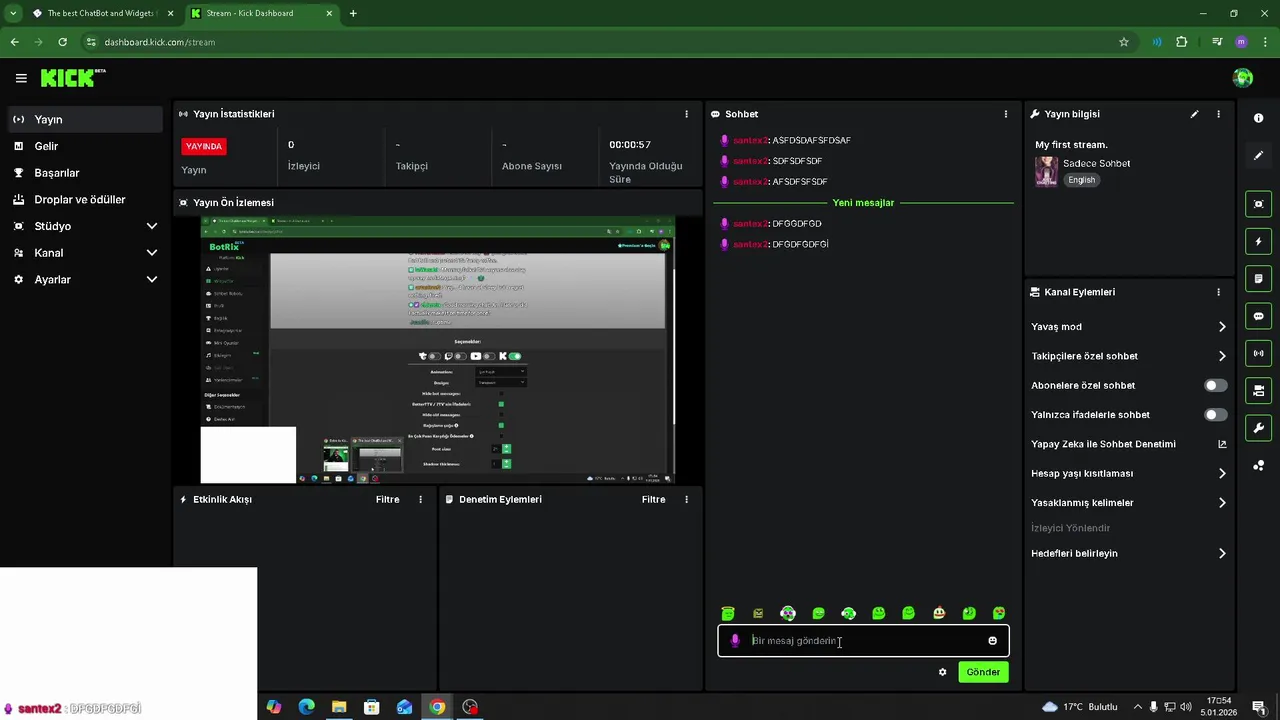Open Kanal Eylemleri three-dot menu
Screen dimensions: 1280x720
1218,292
